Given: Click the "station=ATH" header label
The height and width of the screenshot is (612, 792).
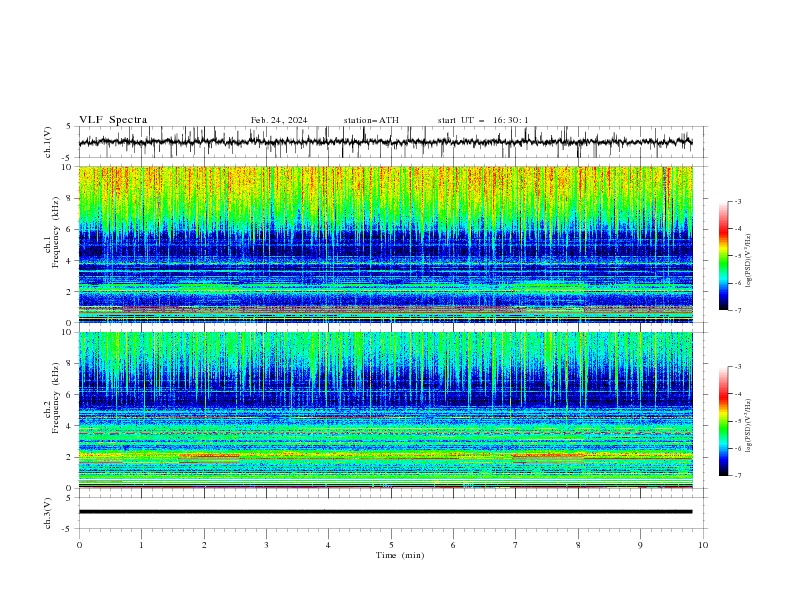Looking at the screenshot, I should tap(371, 120).
